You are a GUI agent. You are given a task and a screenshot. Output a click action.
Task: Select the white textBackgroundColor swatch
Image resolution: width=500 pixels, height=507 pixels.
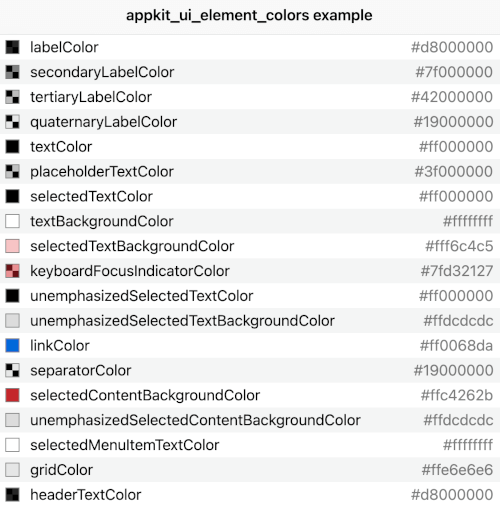click(12, 221)
